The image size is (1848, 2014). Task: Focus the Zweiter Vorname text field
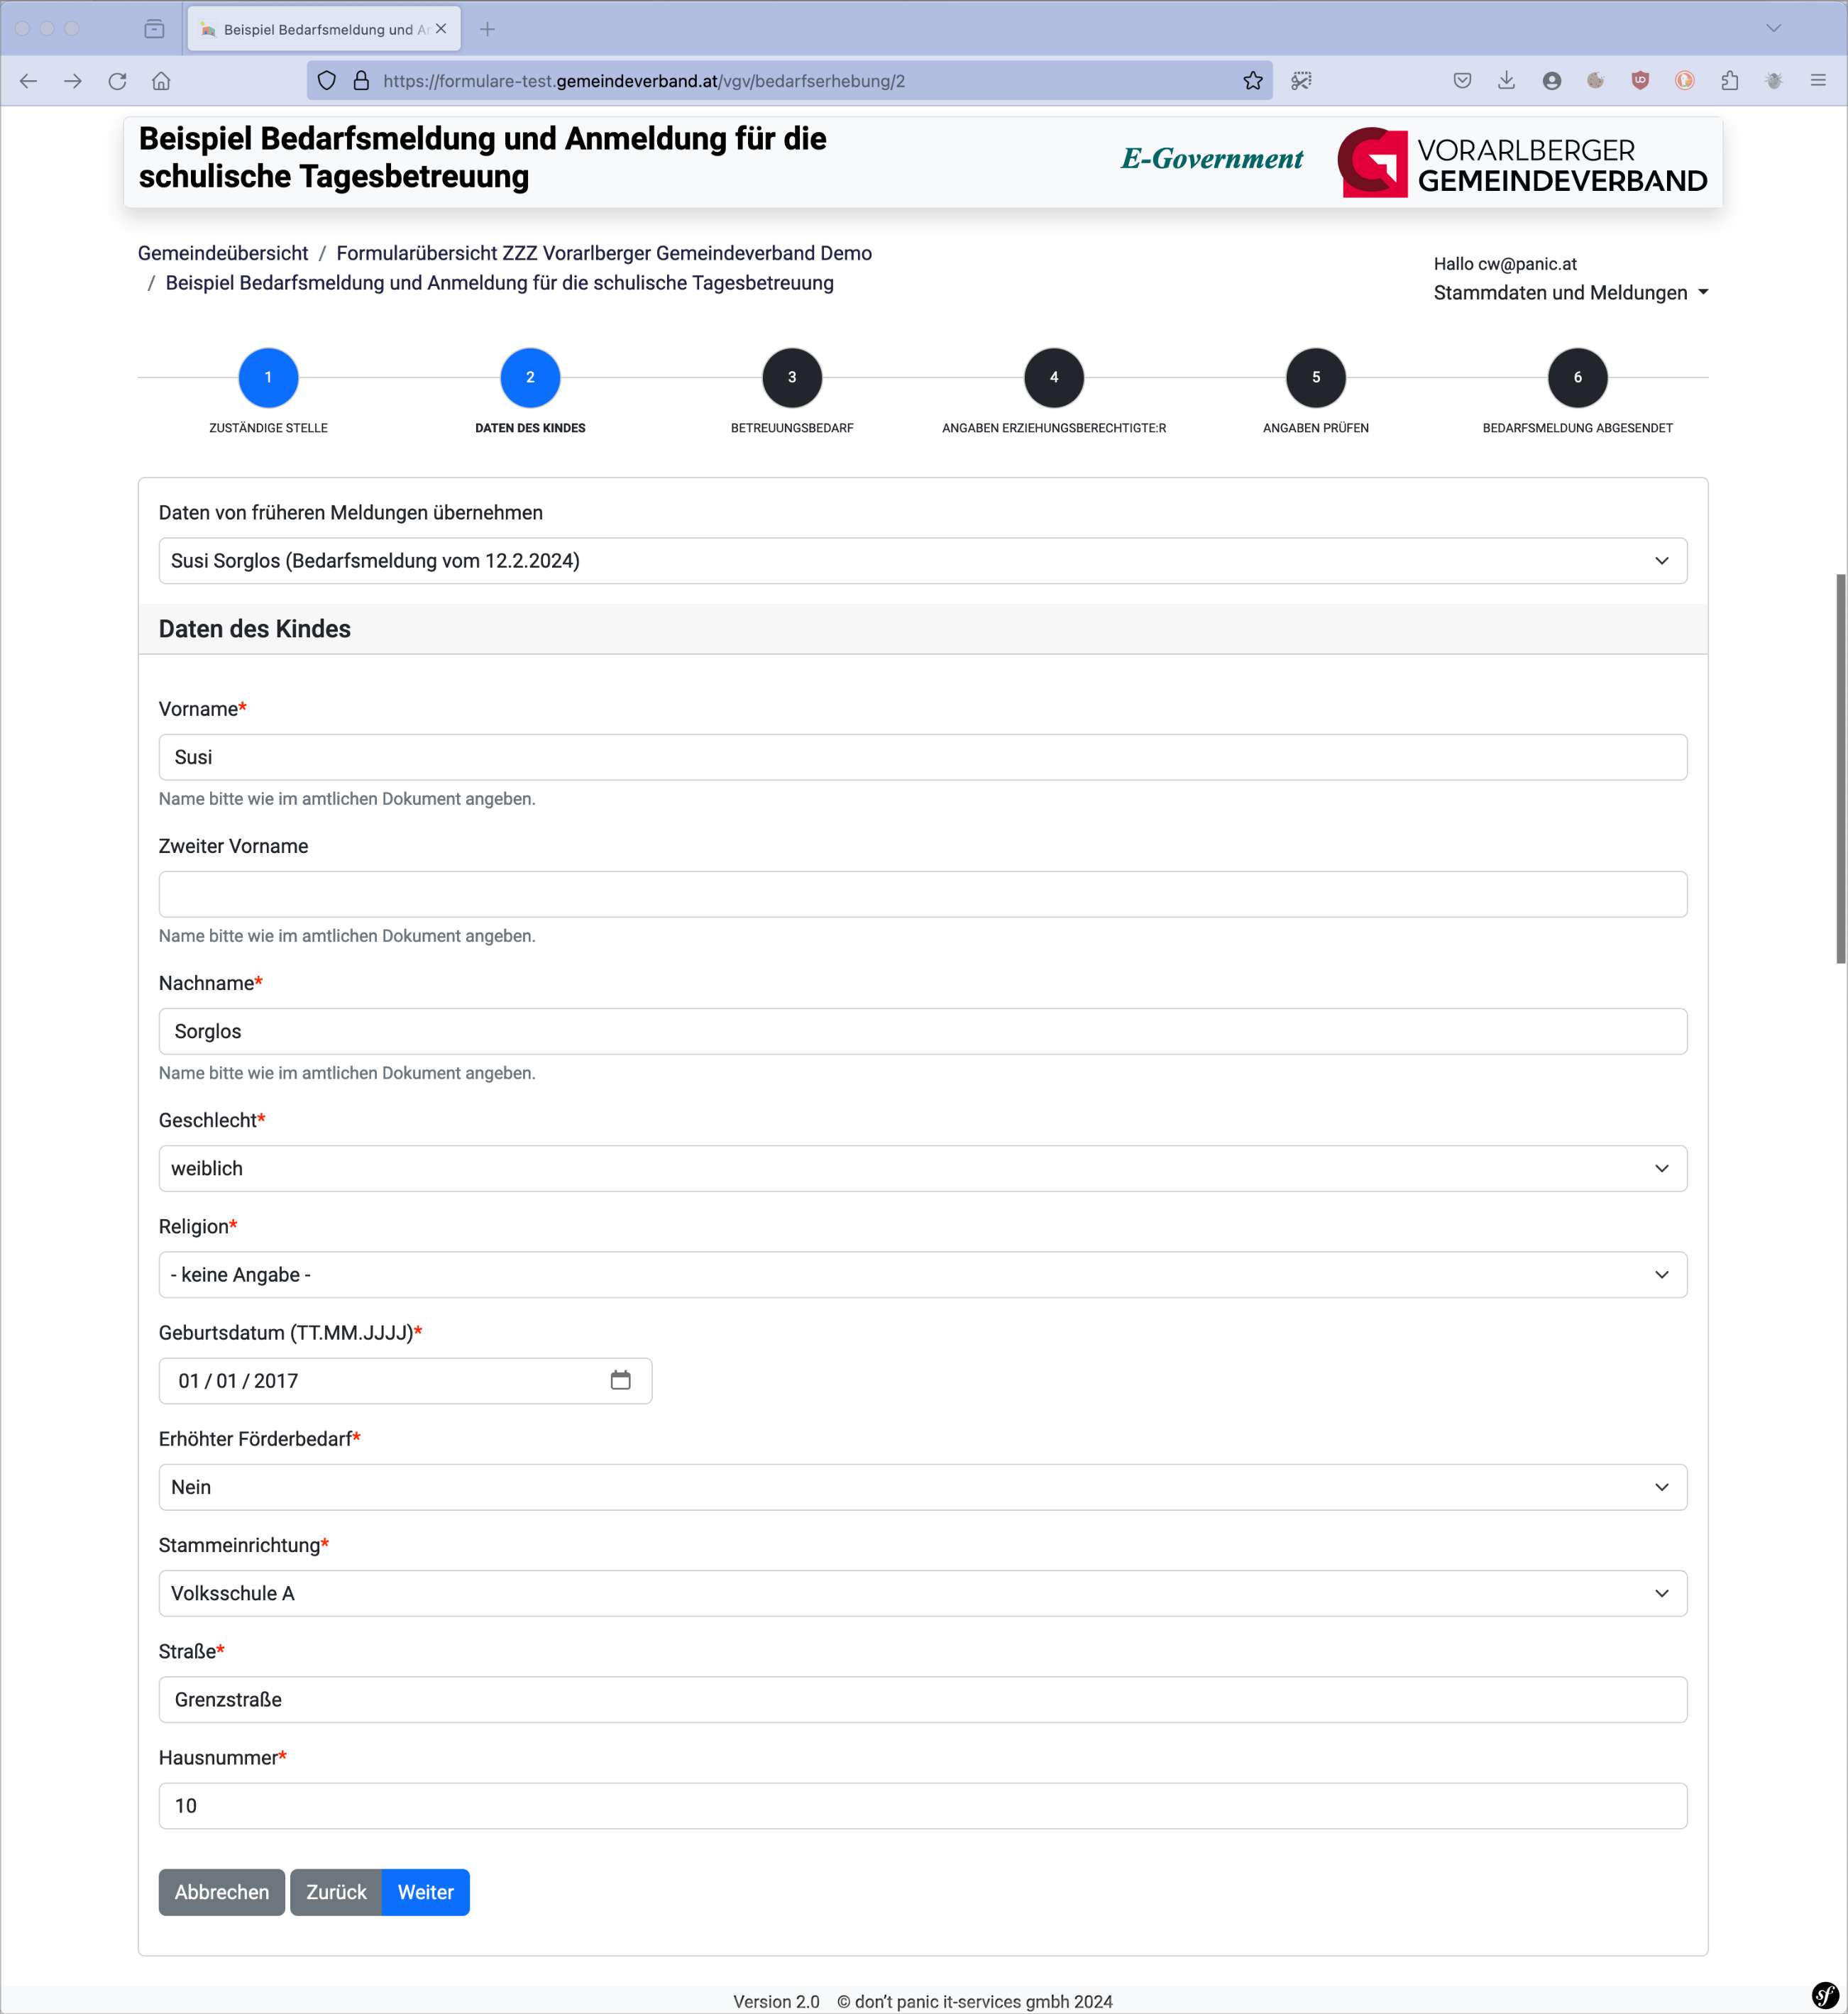[922, 894]
